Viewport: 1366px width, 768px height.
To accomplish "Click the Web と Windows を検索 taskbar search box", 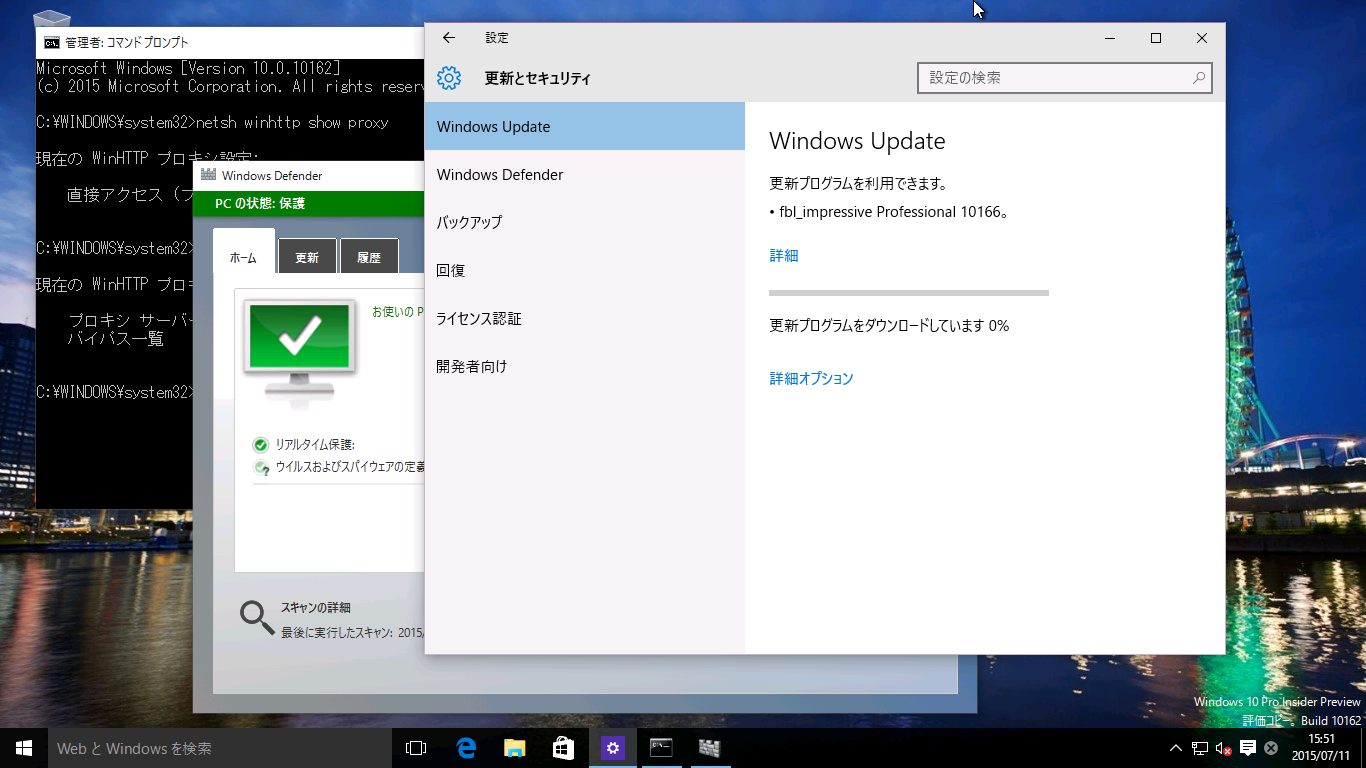I will tap(220, 748).
